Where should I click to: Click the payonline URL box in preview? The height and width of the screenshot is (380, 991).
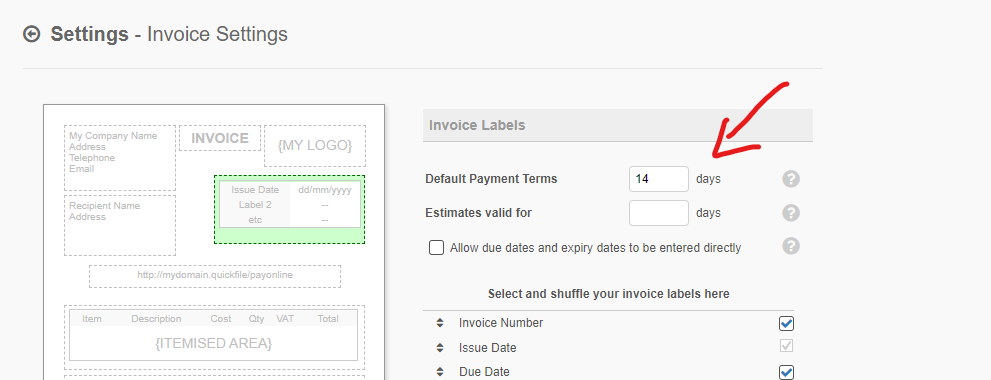point(215,276)
